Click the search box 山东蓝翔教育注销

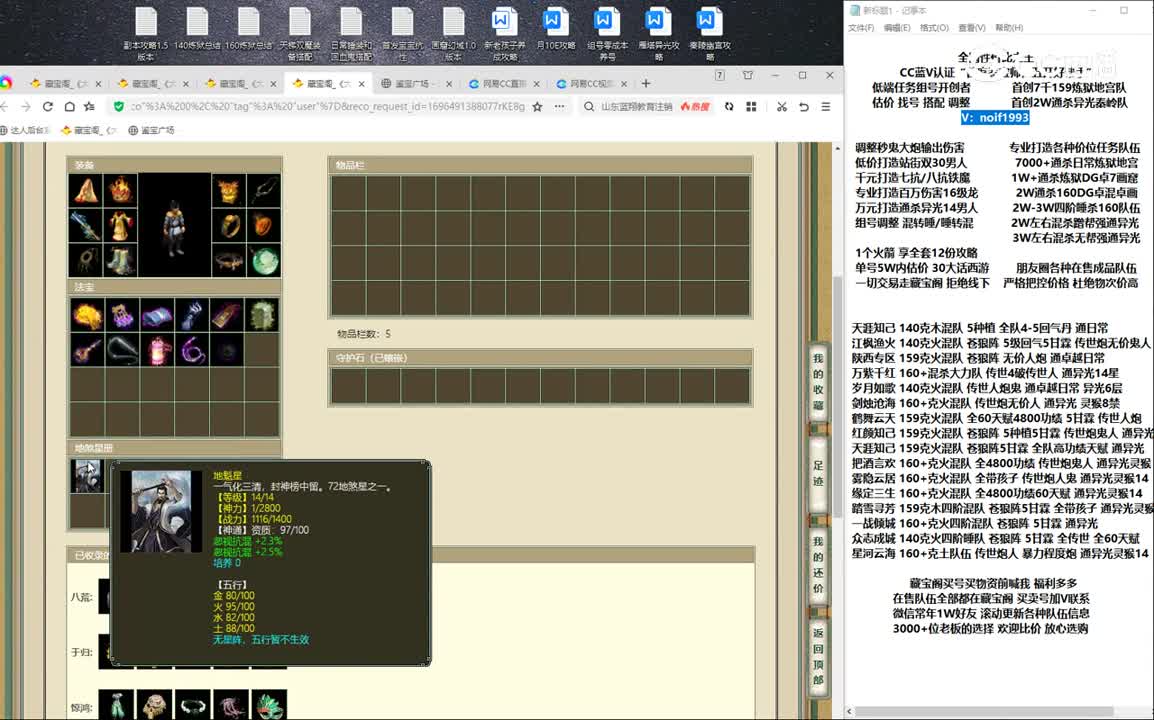636,107
